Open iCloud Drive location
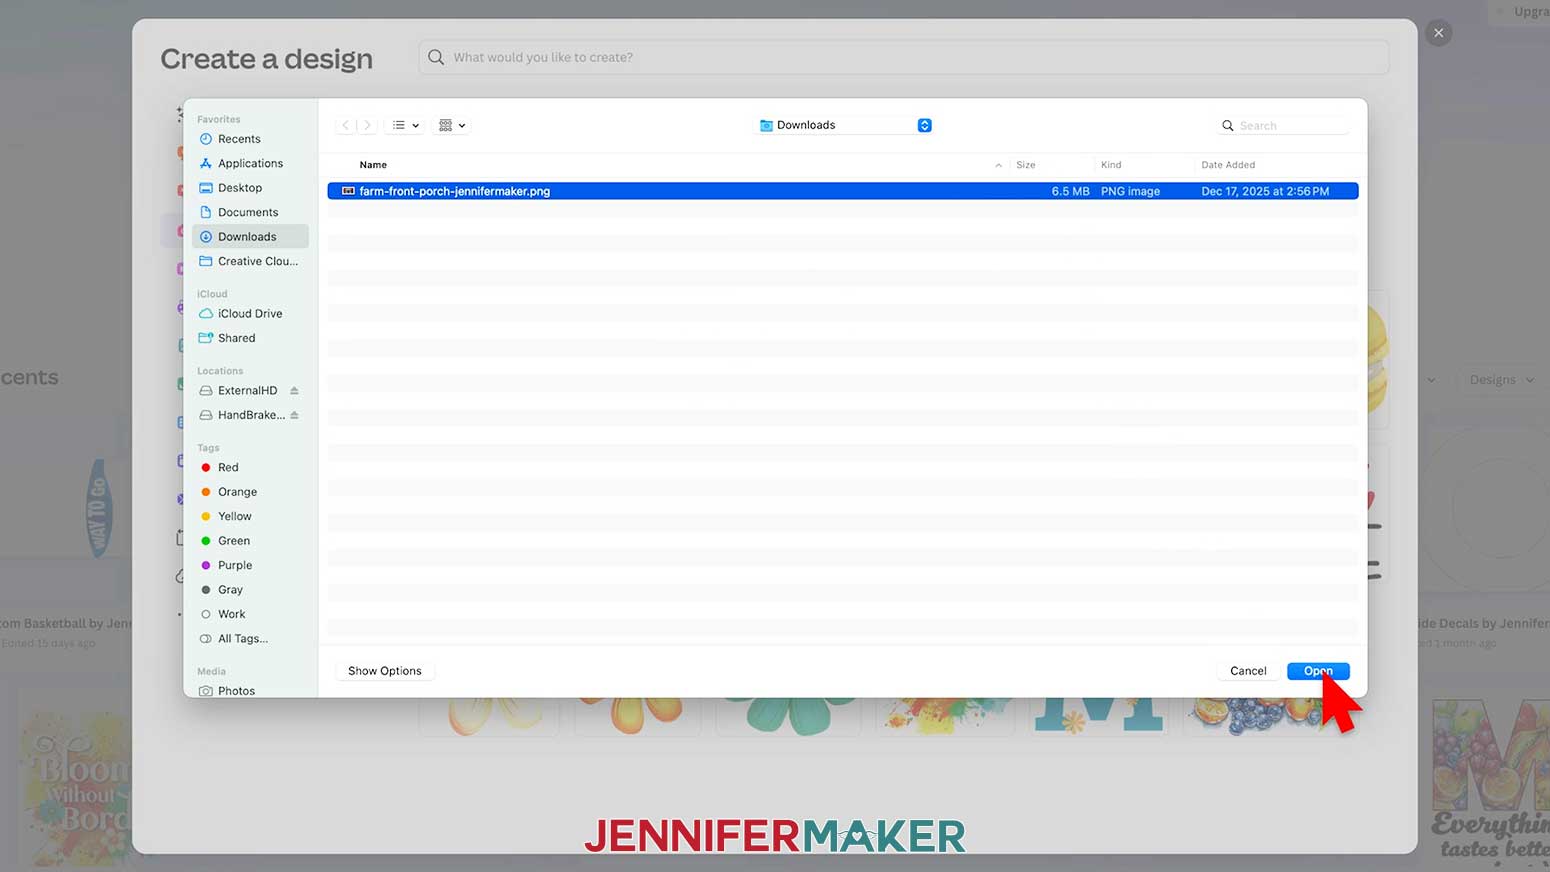 coord(250,313)
